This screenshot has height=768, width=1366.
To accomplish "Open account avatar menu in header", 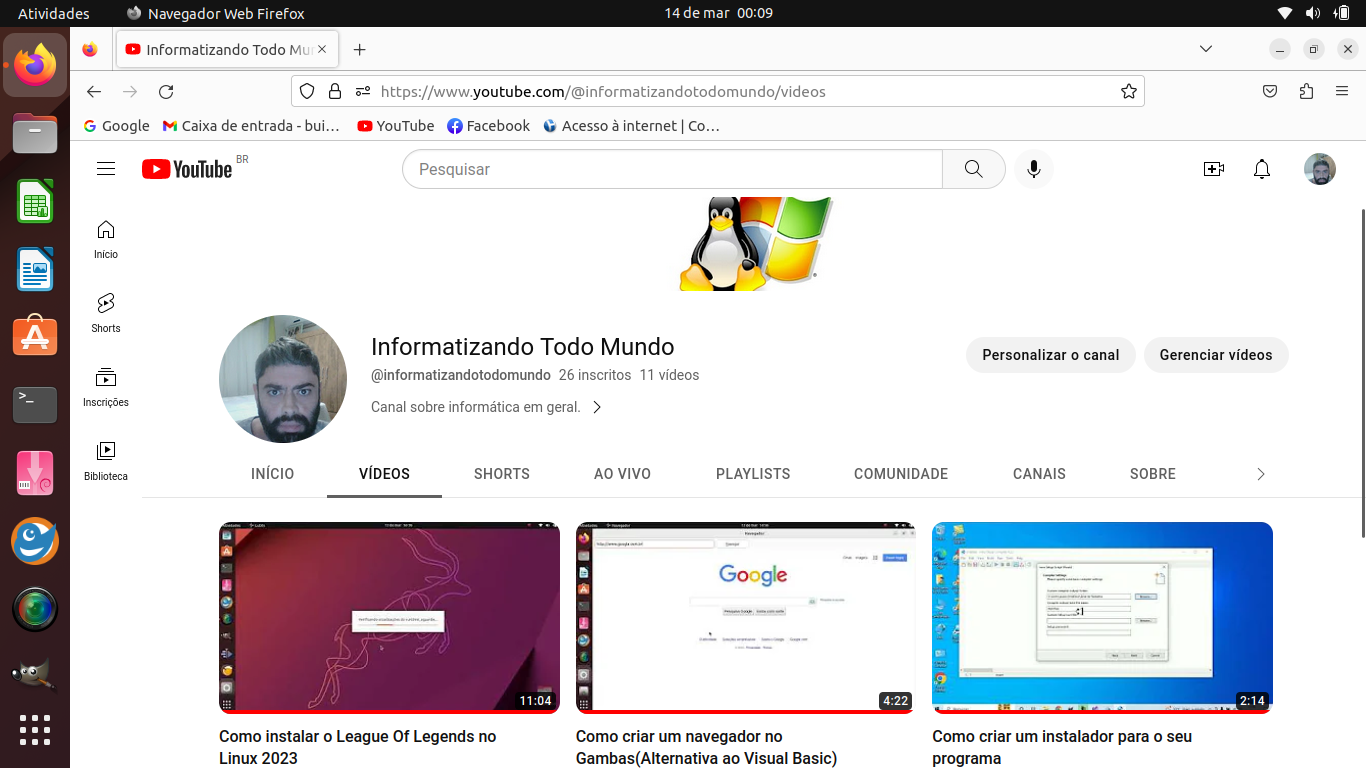I will coord(1320,169).
